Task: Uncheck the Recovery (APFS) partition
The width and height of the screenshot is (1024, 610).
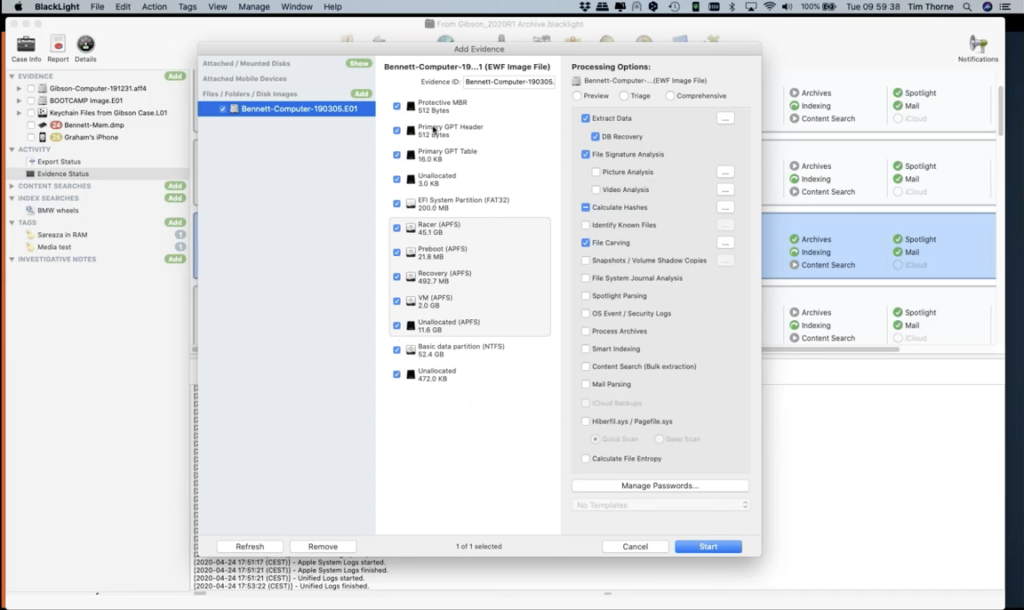Action: [x=396, y=277]
